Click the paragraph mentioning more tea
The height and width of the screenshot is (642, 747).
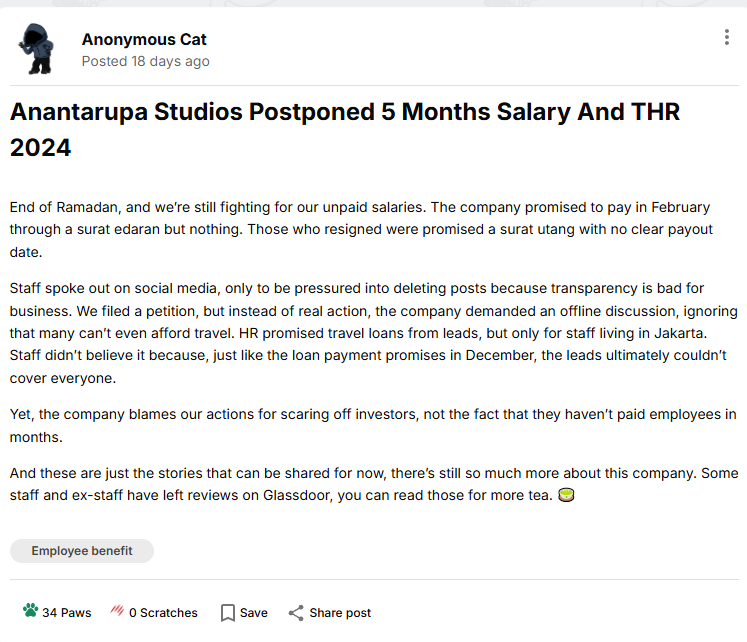374,484
